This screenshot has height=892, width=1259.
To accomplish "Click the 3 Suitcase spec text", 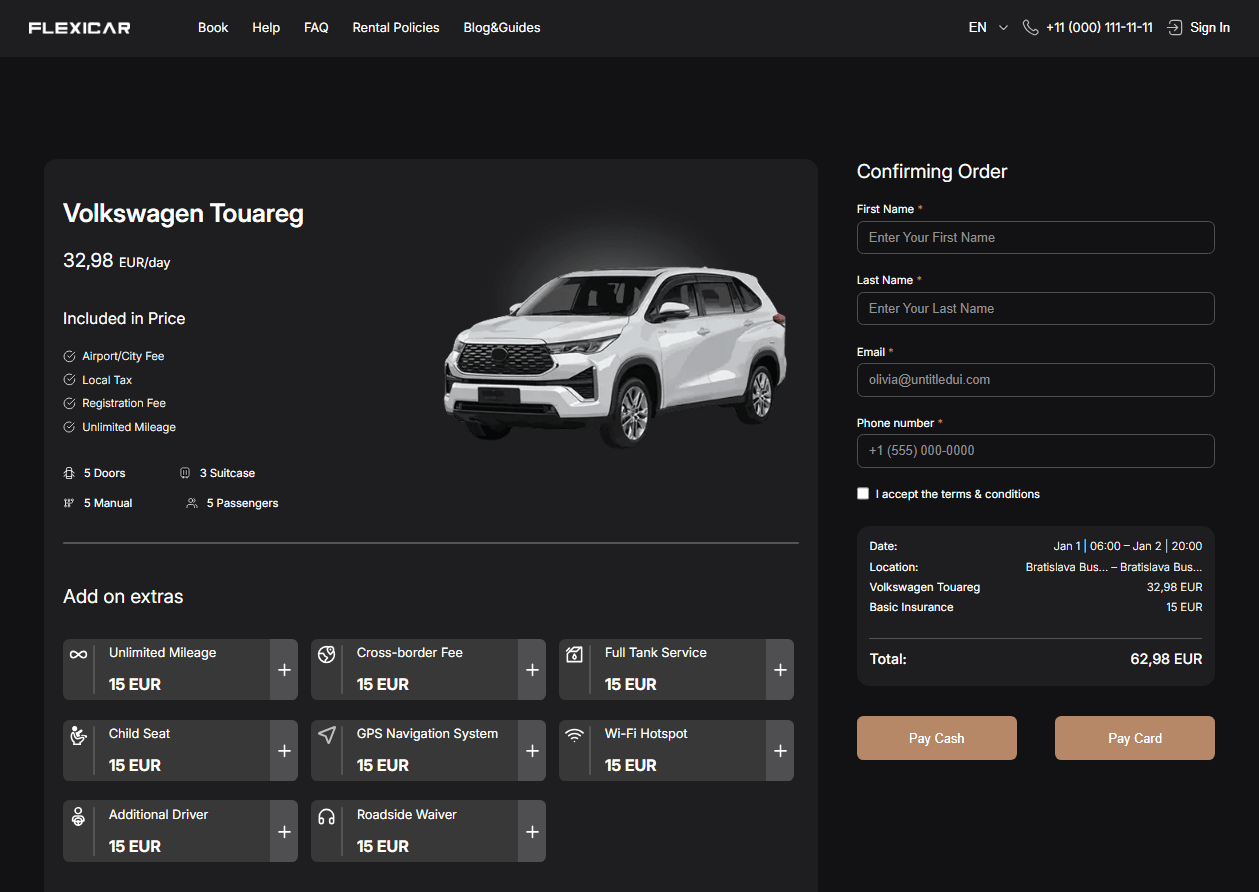I will tap(227, 473).
